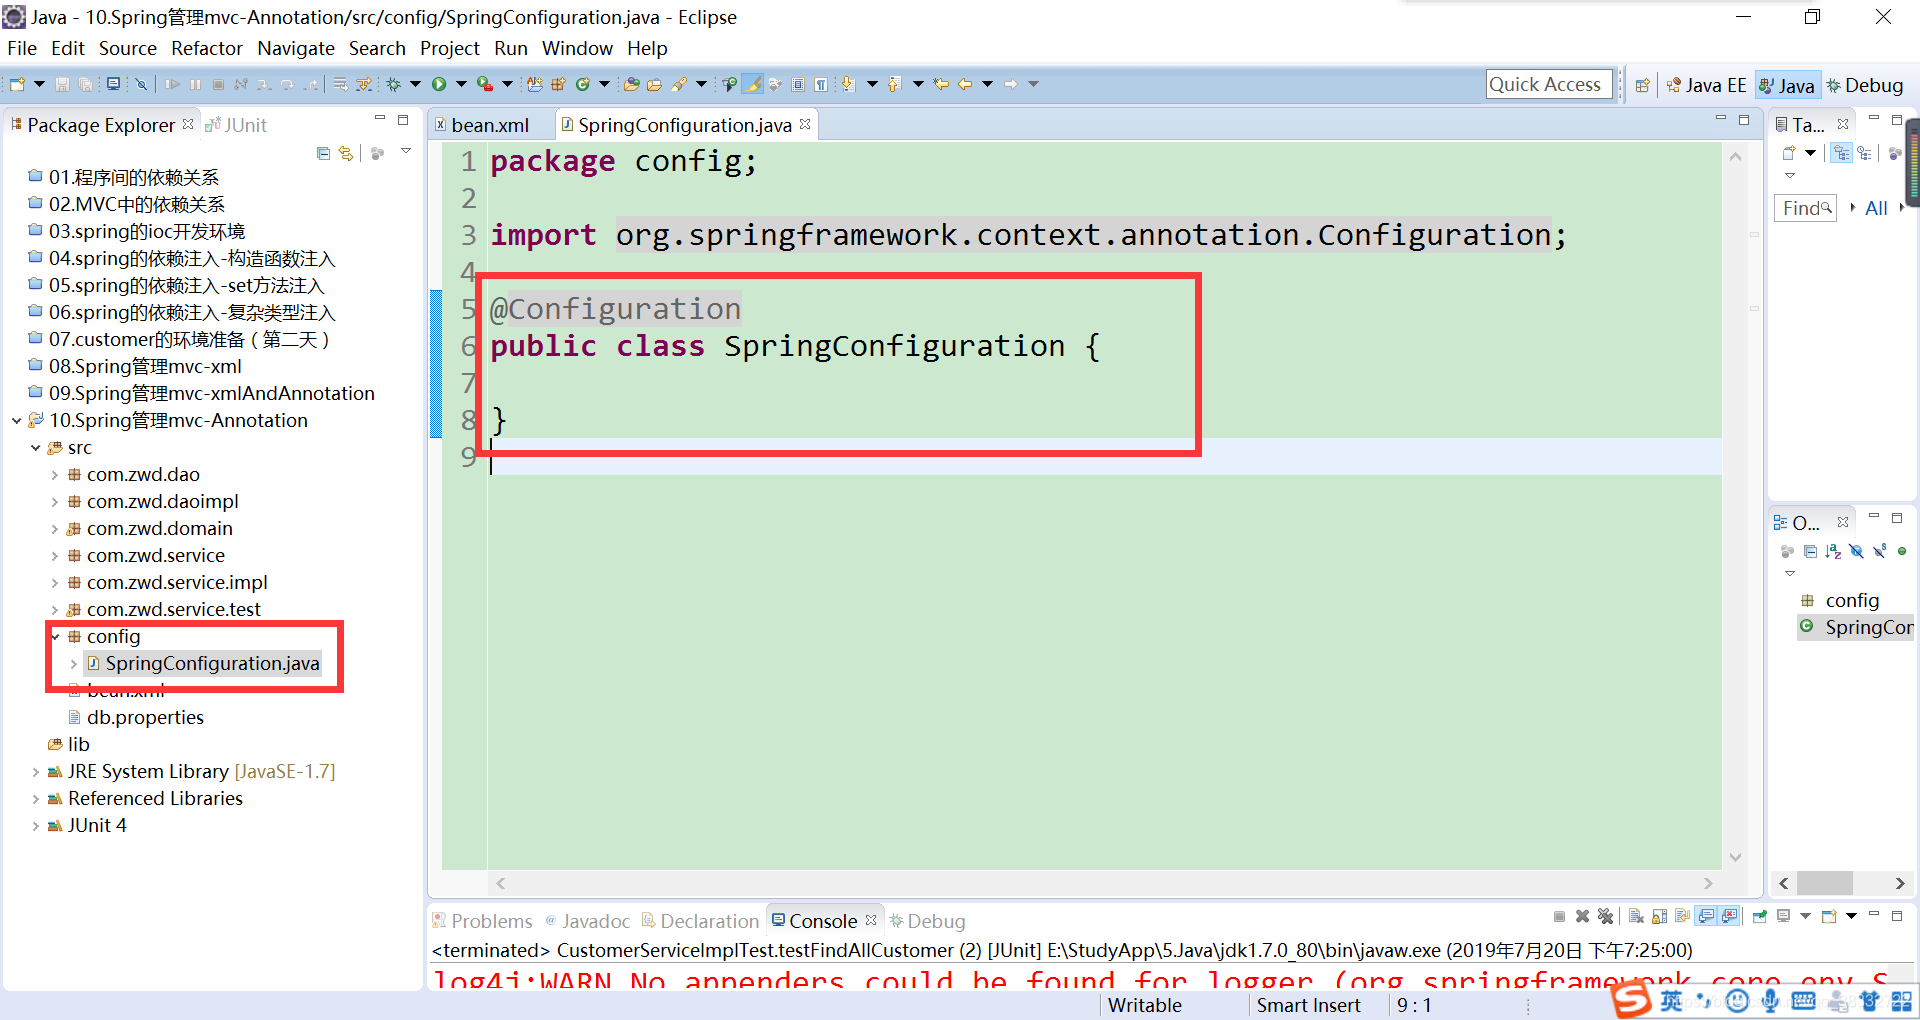Click the Previous Annotation toolbar icon
Image resolution: width=1920 pixels, height=1020 pixels.
(x=895, y=84)
